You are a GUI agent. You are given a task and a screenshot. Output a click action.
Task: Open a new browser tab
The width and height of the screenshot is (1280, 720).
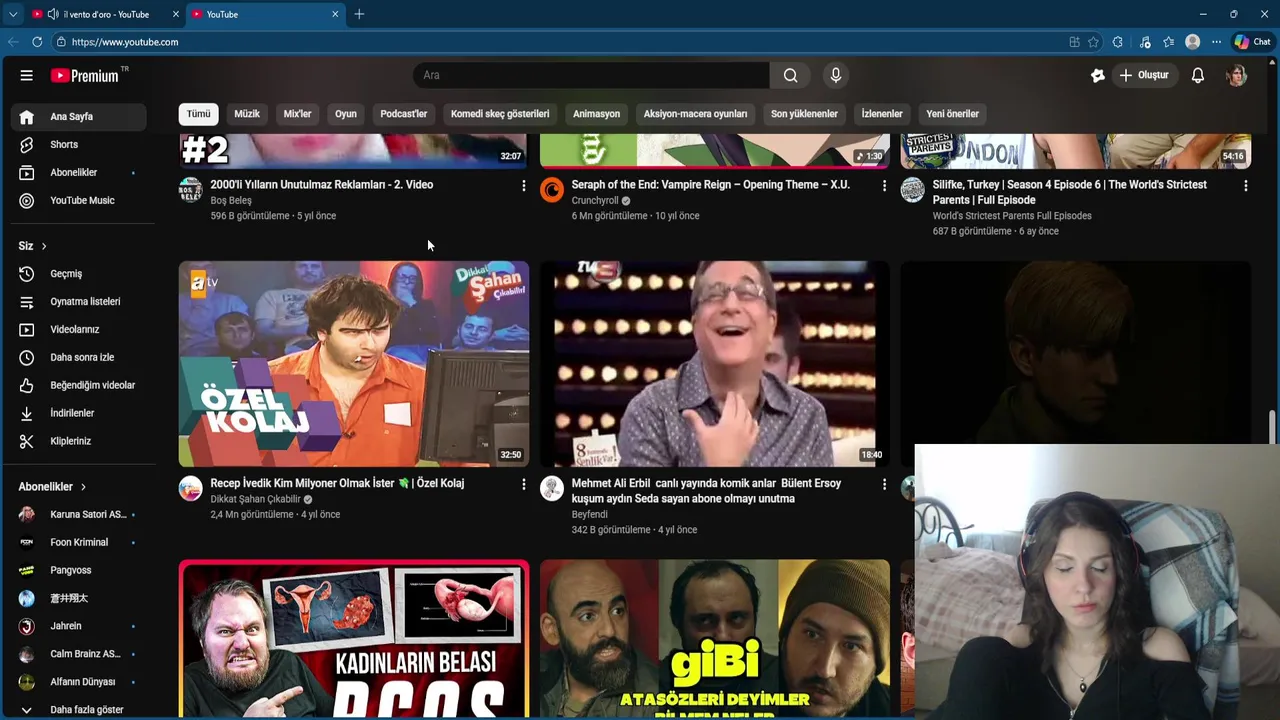pyautogui.click(x=359, y=14)
